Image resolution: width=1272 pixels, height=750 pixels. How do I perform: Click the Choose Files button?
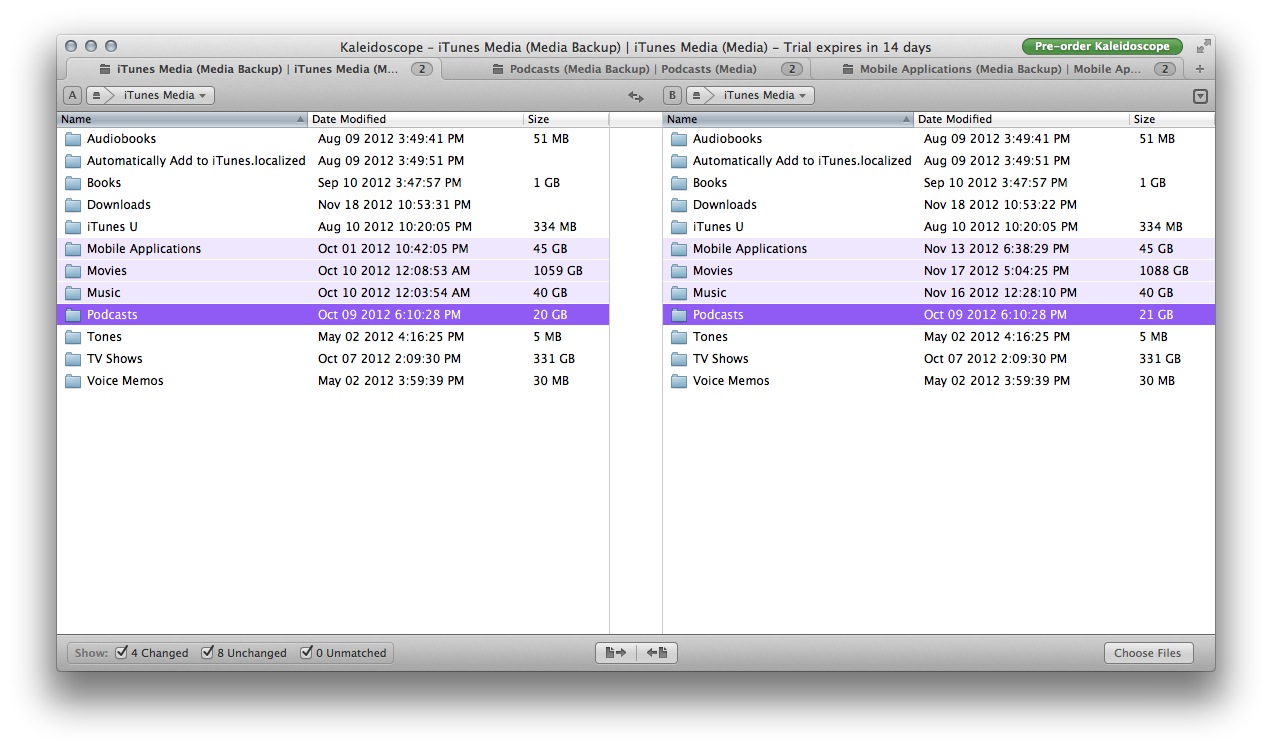(1148, 653)
